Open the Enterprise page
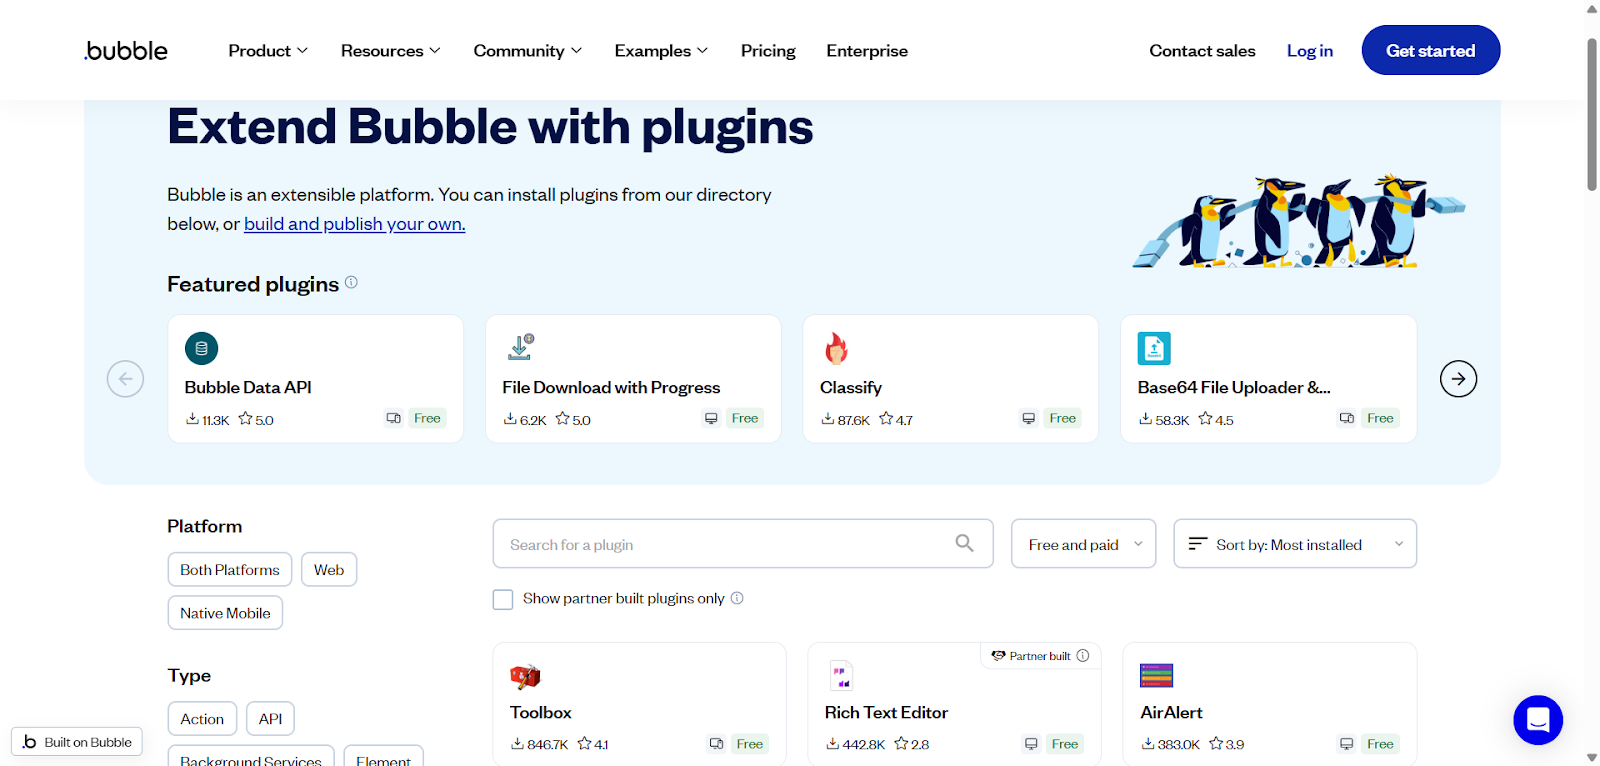Image resolution: width=1600 pixels, height=766 pixels. coord(867,51)
